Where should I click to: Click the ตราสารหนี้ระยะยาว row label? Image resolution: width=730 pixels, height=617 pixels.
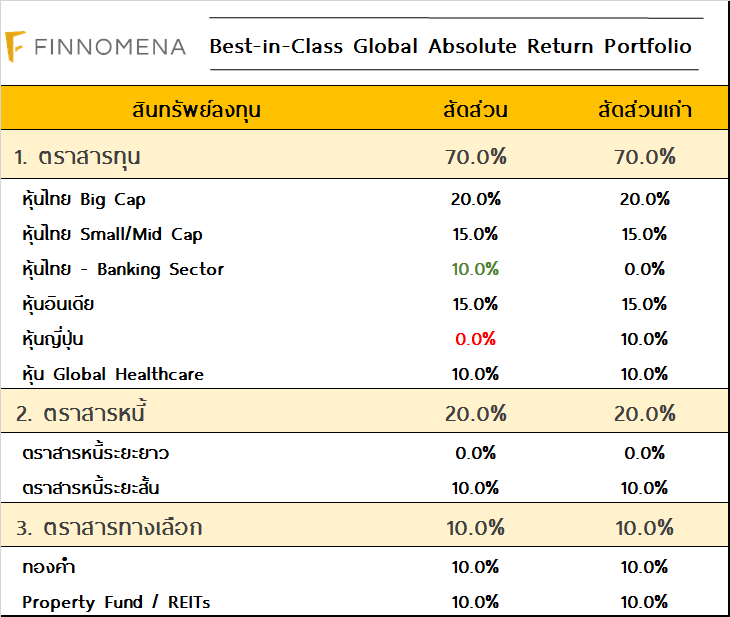click(95, 453)
